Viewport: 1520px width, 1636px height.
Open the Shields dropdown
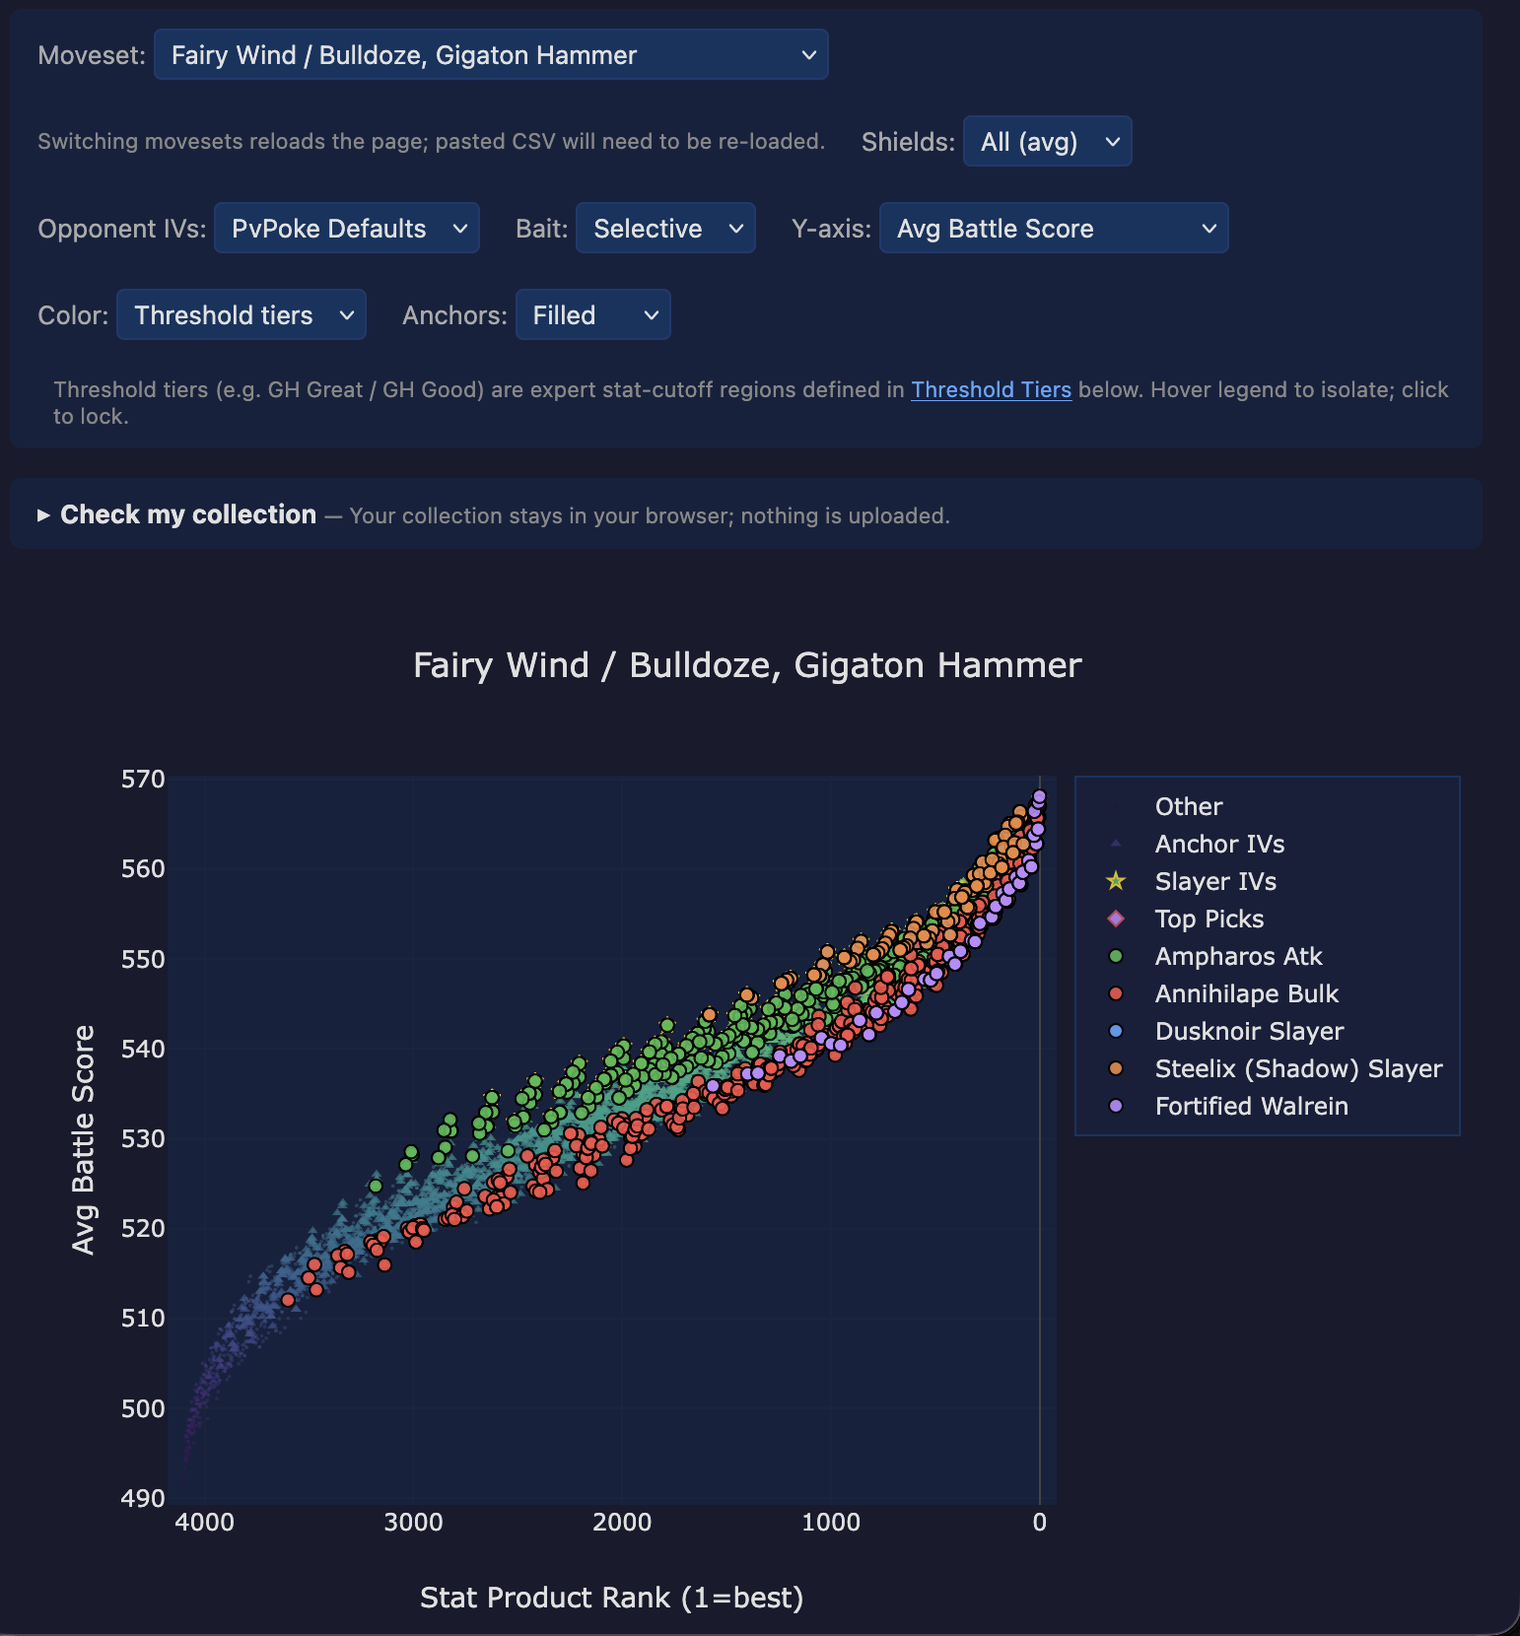(x=1047, y=142)
